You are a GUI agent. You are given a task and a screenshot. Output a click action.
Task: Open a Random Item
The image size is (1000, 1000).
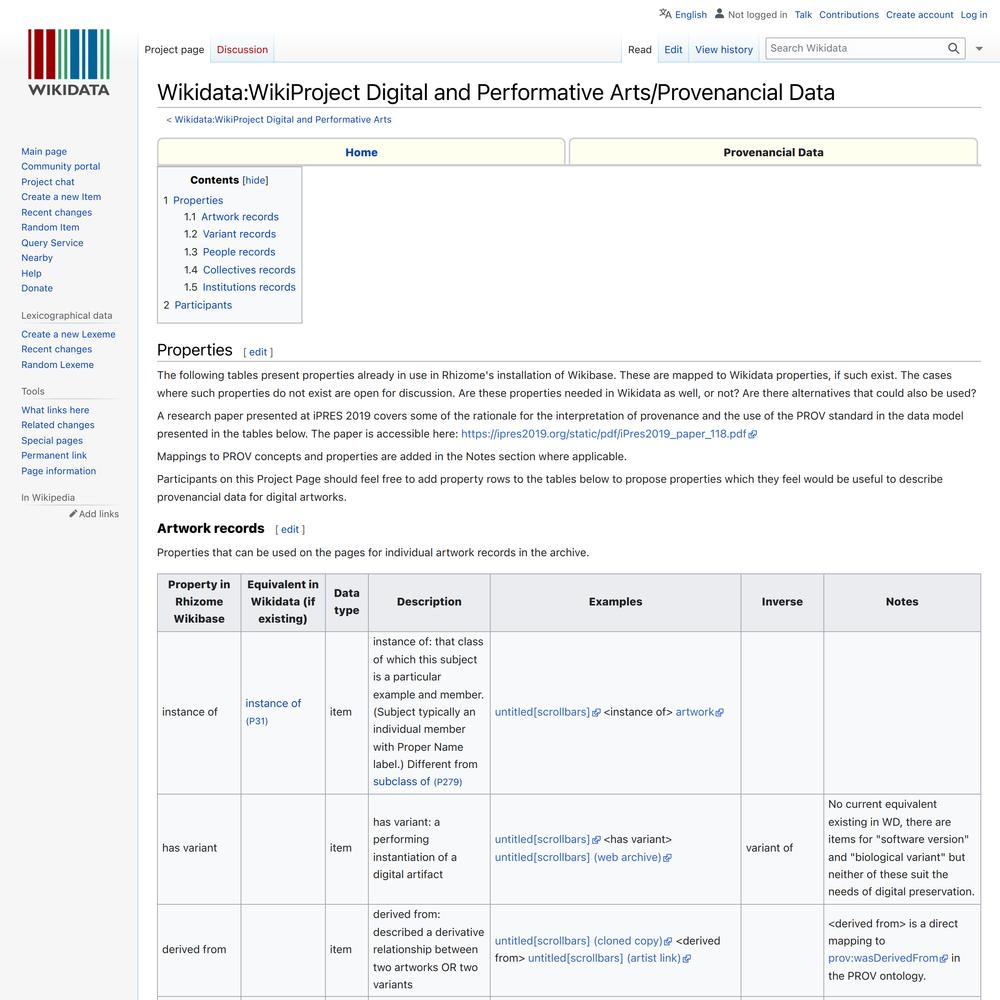click(x=50, y=227)
